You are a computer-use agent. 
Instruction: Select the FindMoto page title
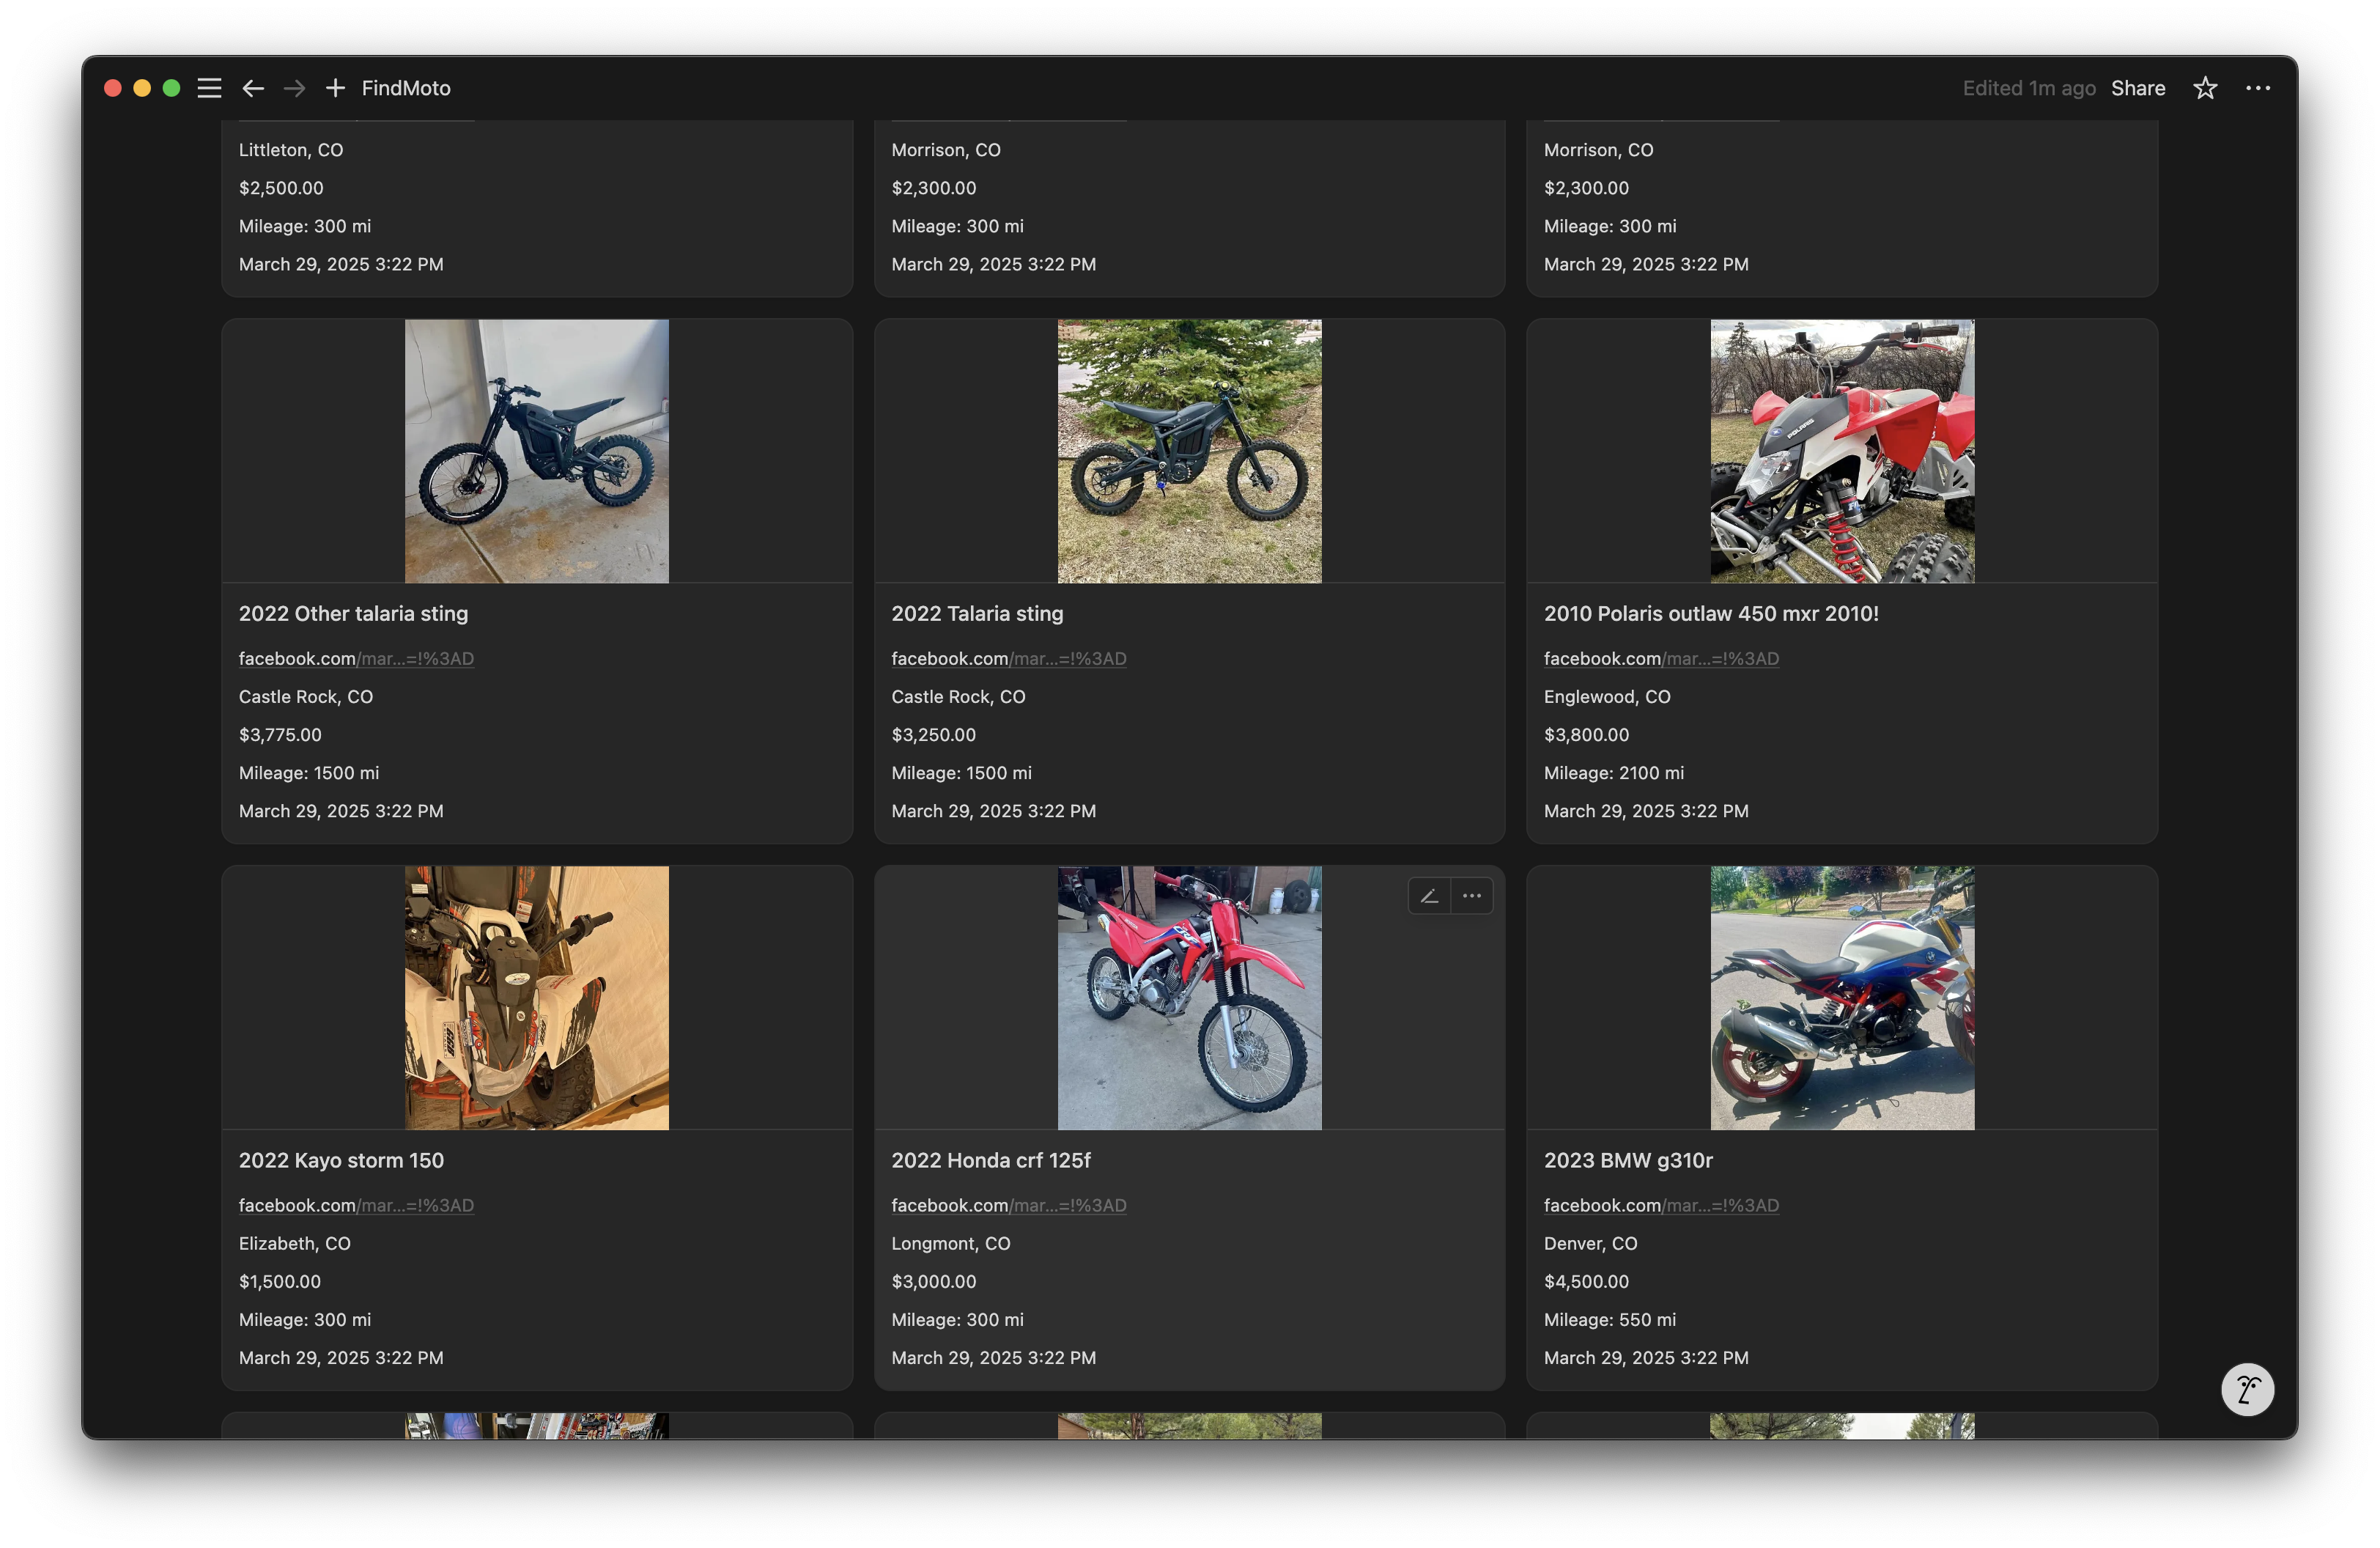pyautogui.click(x=406, y=88)
